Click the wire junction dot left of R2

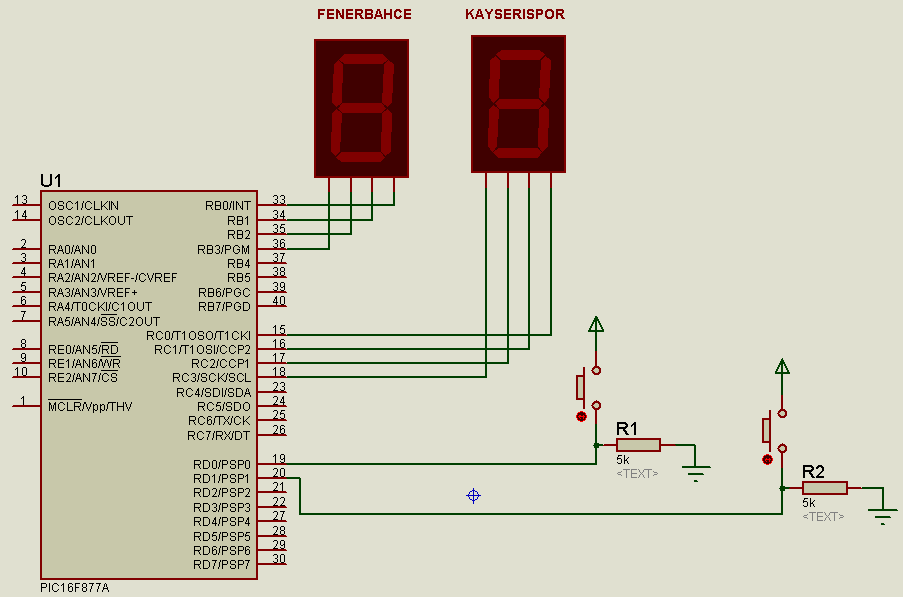point(782,488)
